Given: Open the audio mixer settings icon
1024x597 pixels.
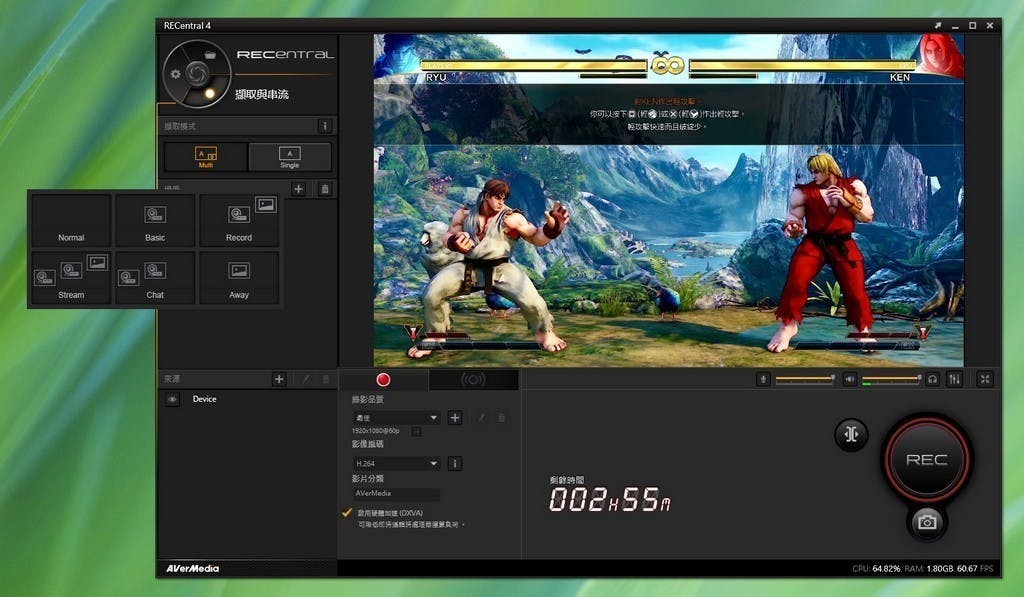Looking at the screenshot, I should pyautogui.click(x=954, y=379).
